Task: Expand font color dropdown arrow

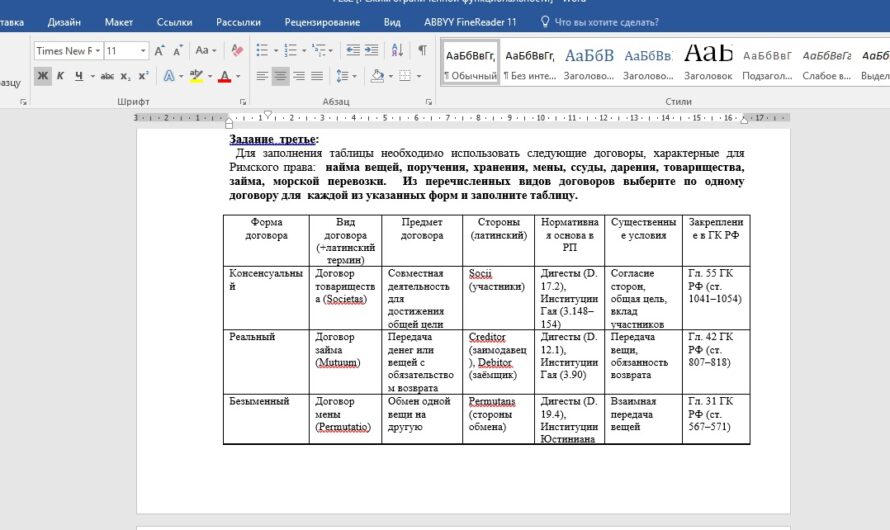Action: click(x=238, y=76)
